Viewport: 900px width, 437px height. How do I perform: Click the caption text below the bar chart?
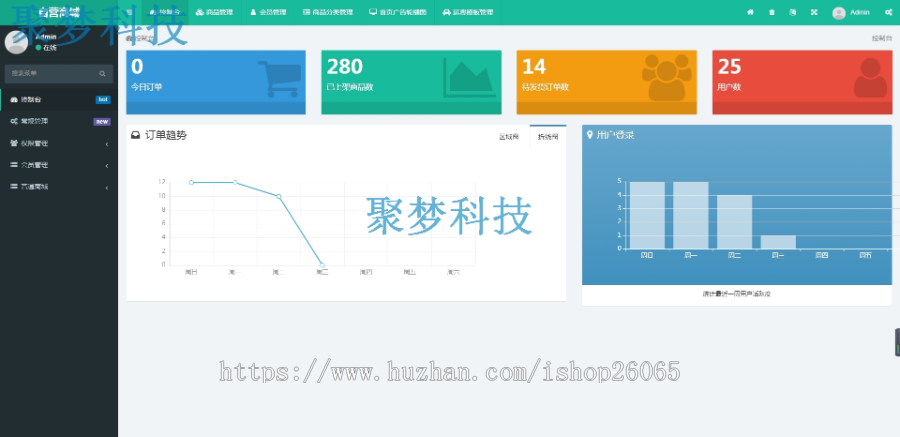[736, 294]
